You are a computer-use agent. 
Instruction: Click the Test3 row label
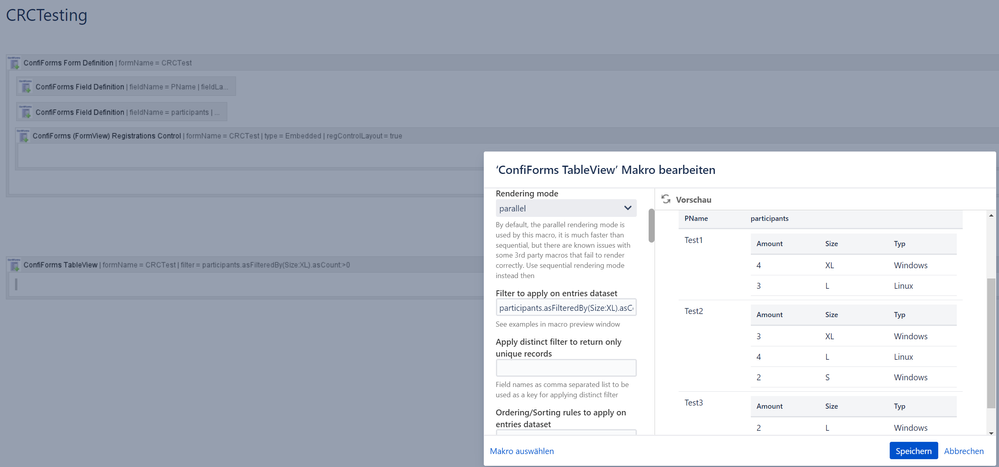[x=695, y=403]
